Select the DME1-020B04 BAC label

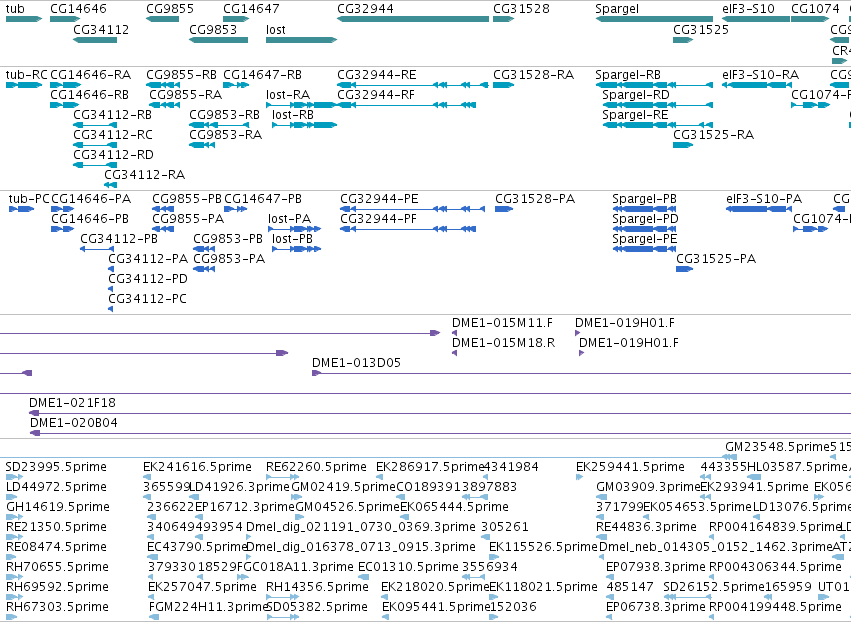[74, 423]
